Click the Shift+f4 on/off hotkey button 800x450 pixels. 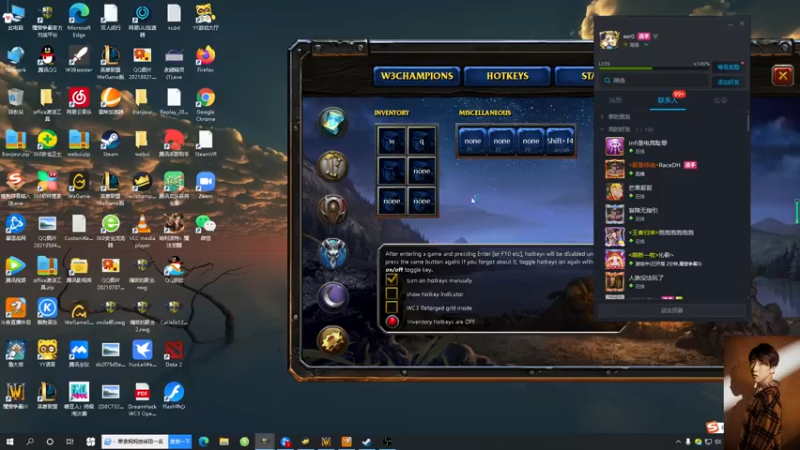coord(560,141)
